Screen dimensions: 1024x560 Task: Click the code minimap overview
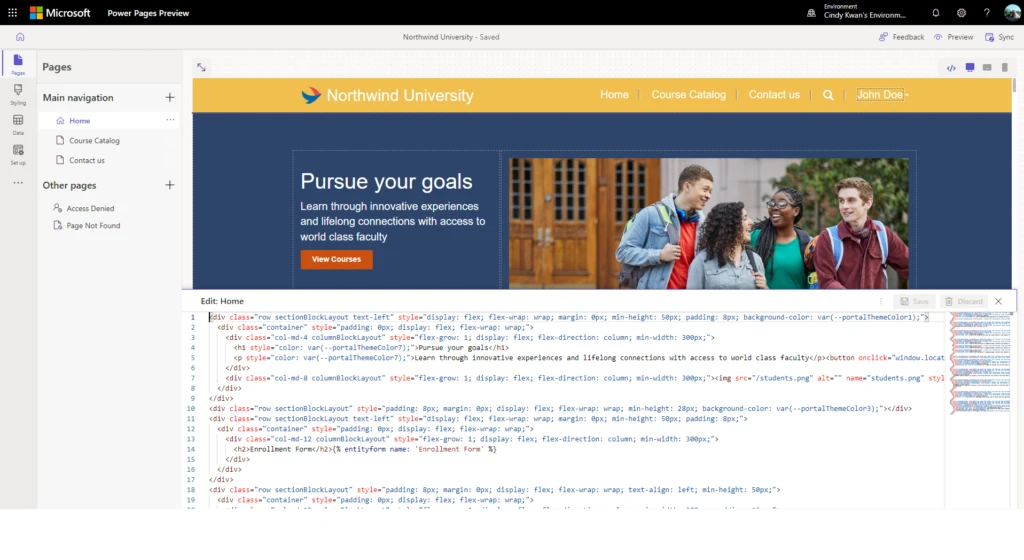coord(980,363)
